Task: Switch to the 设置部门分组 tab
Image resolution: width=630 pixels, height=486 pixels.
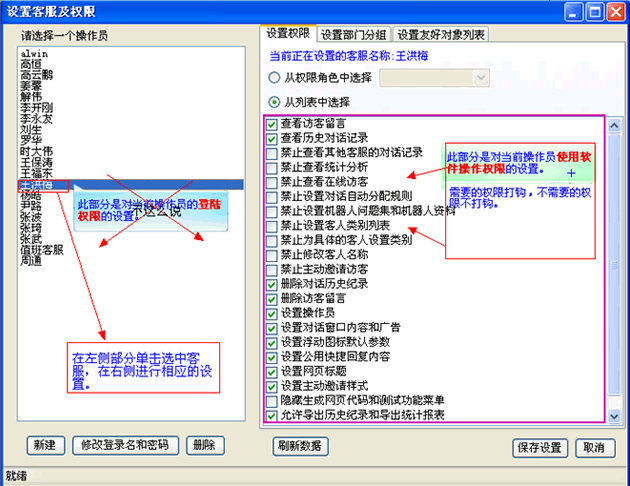Action: (354, 34)
